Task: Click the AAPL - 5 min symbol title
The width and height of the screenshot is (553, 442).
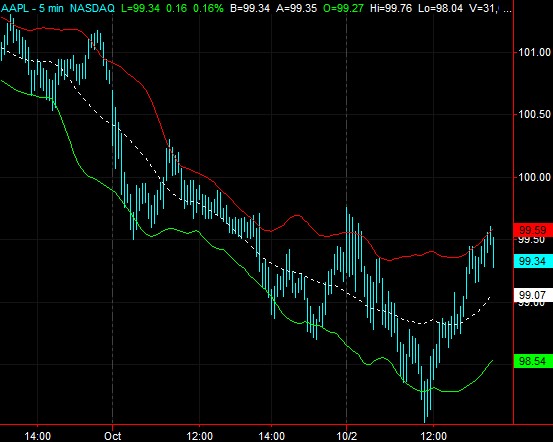Action: click(32, 8)
